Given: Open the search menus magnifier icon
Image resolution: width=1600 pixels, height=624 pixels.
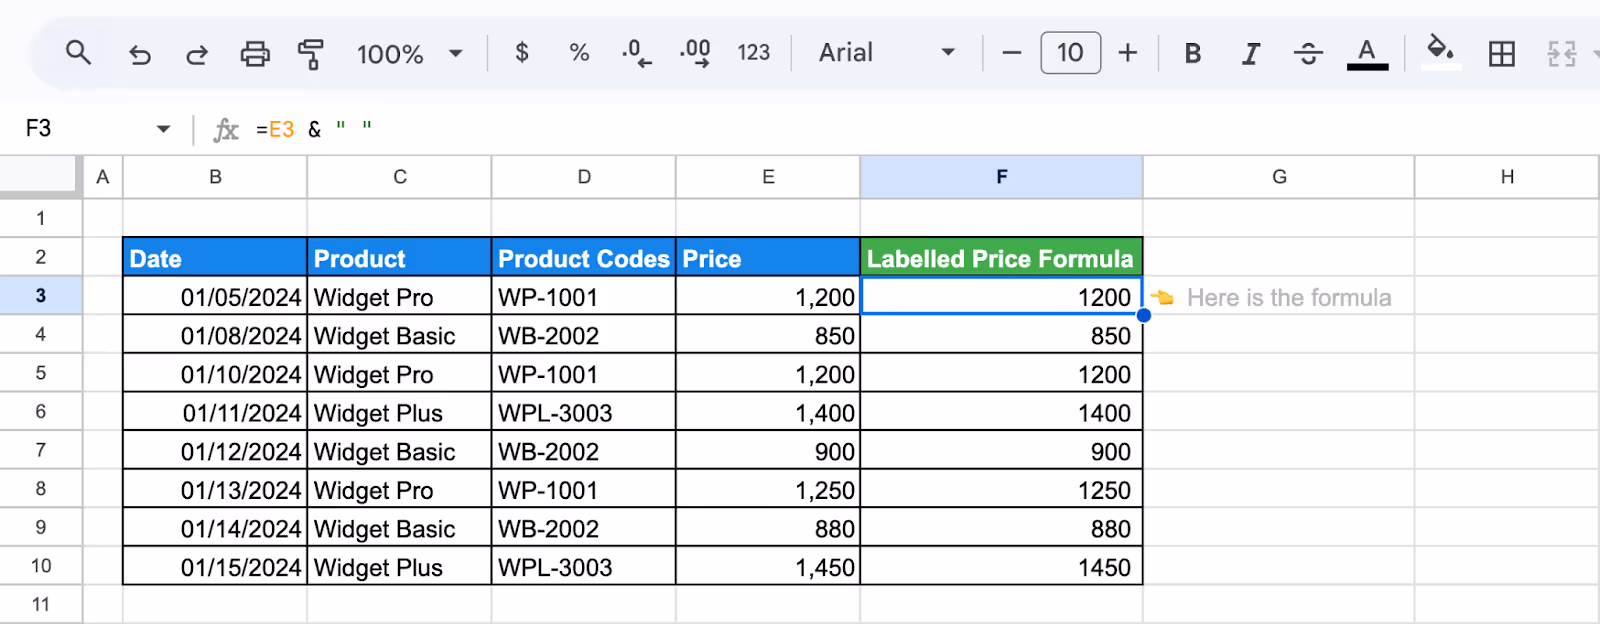Looking at the screenshot, I should (x=78, y=53).
